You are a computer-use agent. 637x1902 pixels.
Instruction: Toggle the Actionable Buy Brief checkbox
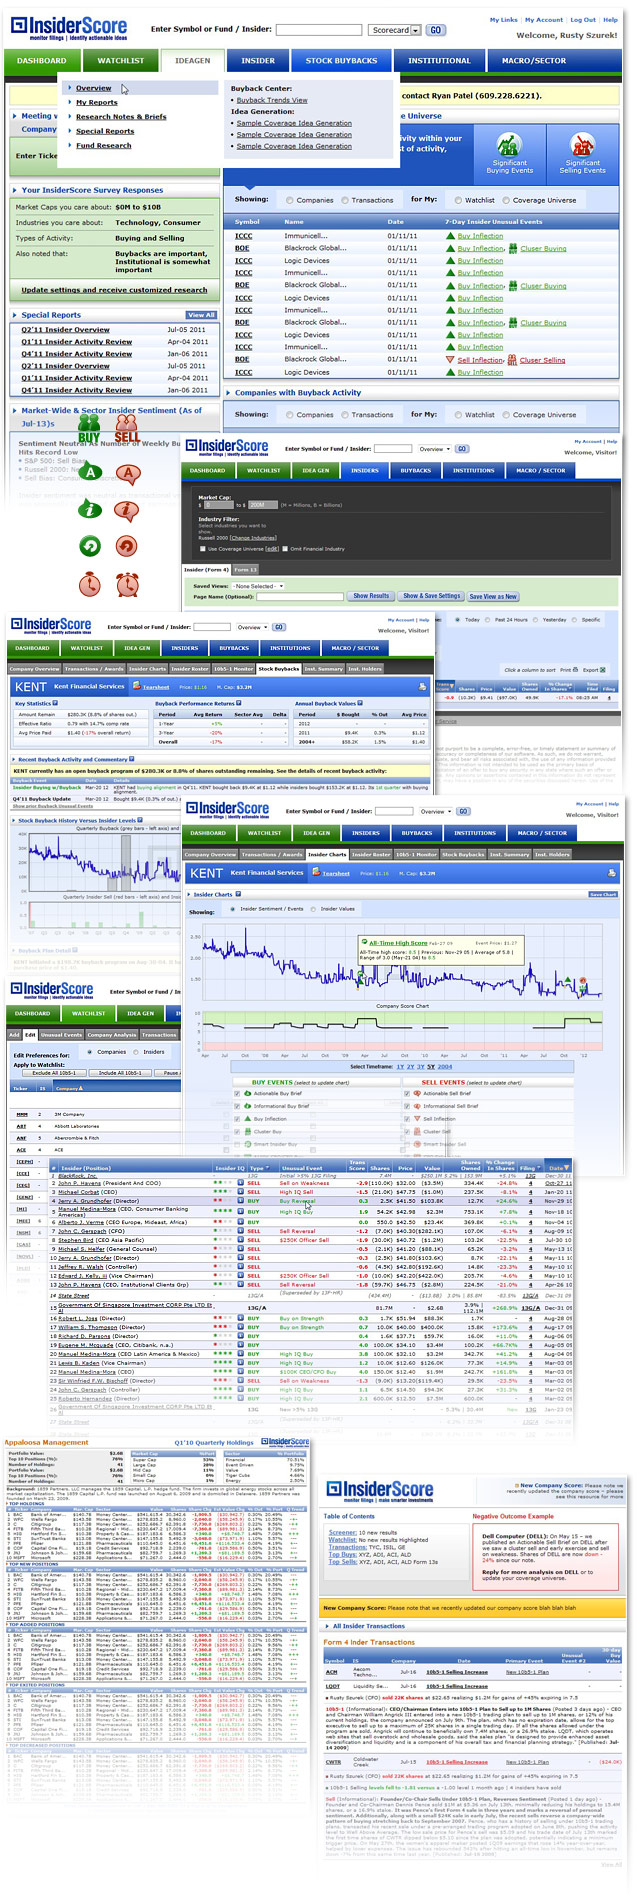pos(238,1093)
